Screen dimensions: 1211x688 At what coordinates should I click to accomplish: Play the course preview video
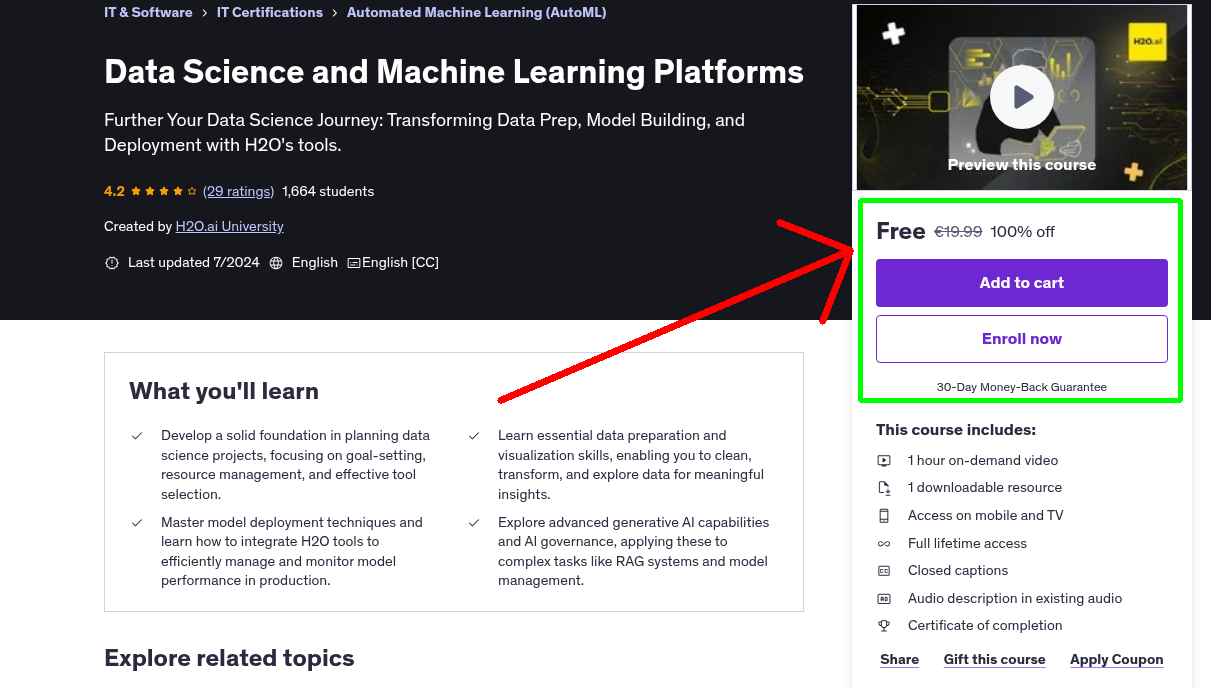pos(1021,96)
